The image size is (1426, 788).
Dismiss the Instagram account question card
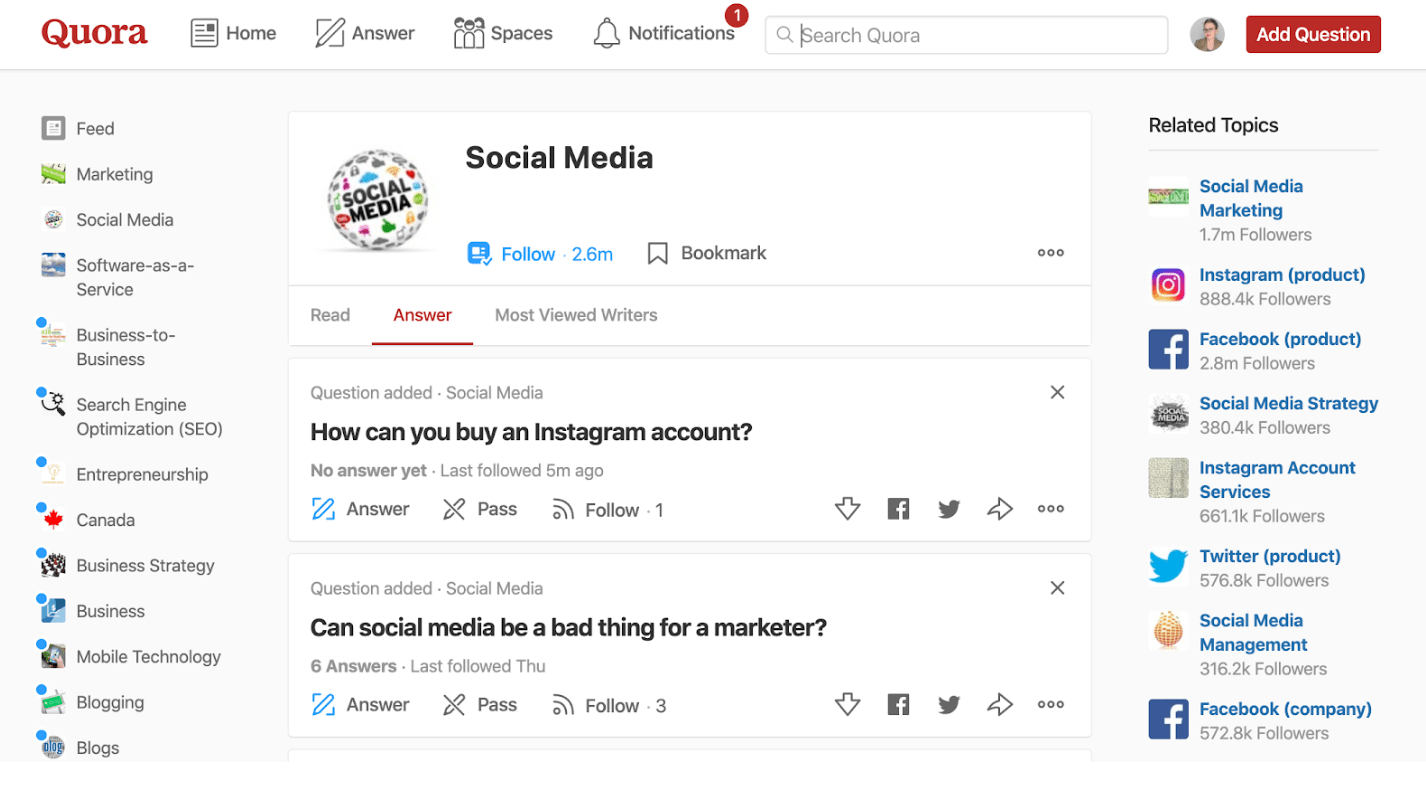1057,393
